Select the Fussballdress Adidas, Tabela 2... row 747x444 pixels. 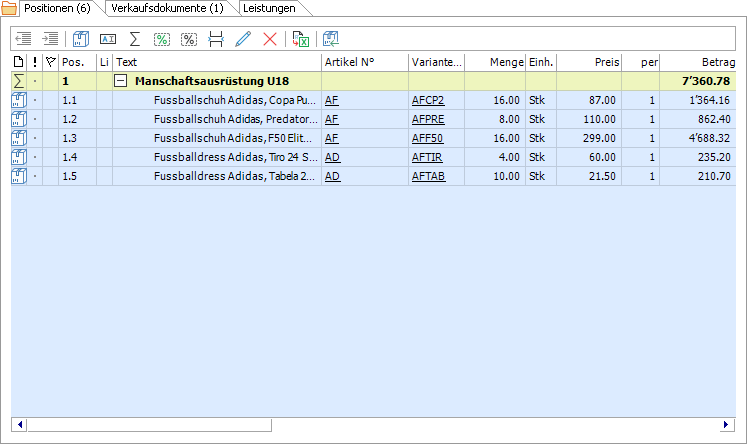(x=374, y=176)
